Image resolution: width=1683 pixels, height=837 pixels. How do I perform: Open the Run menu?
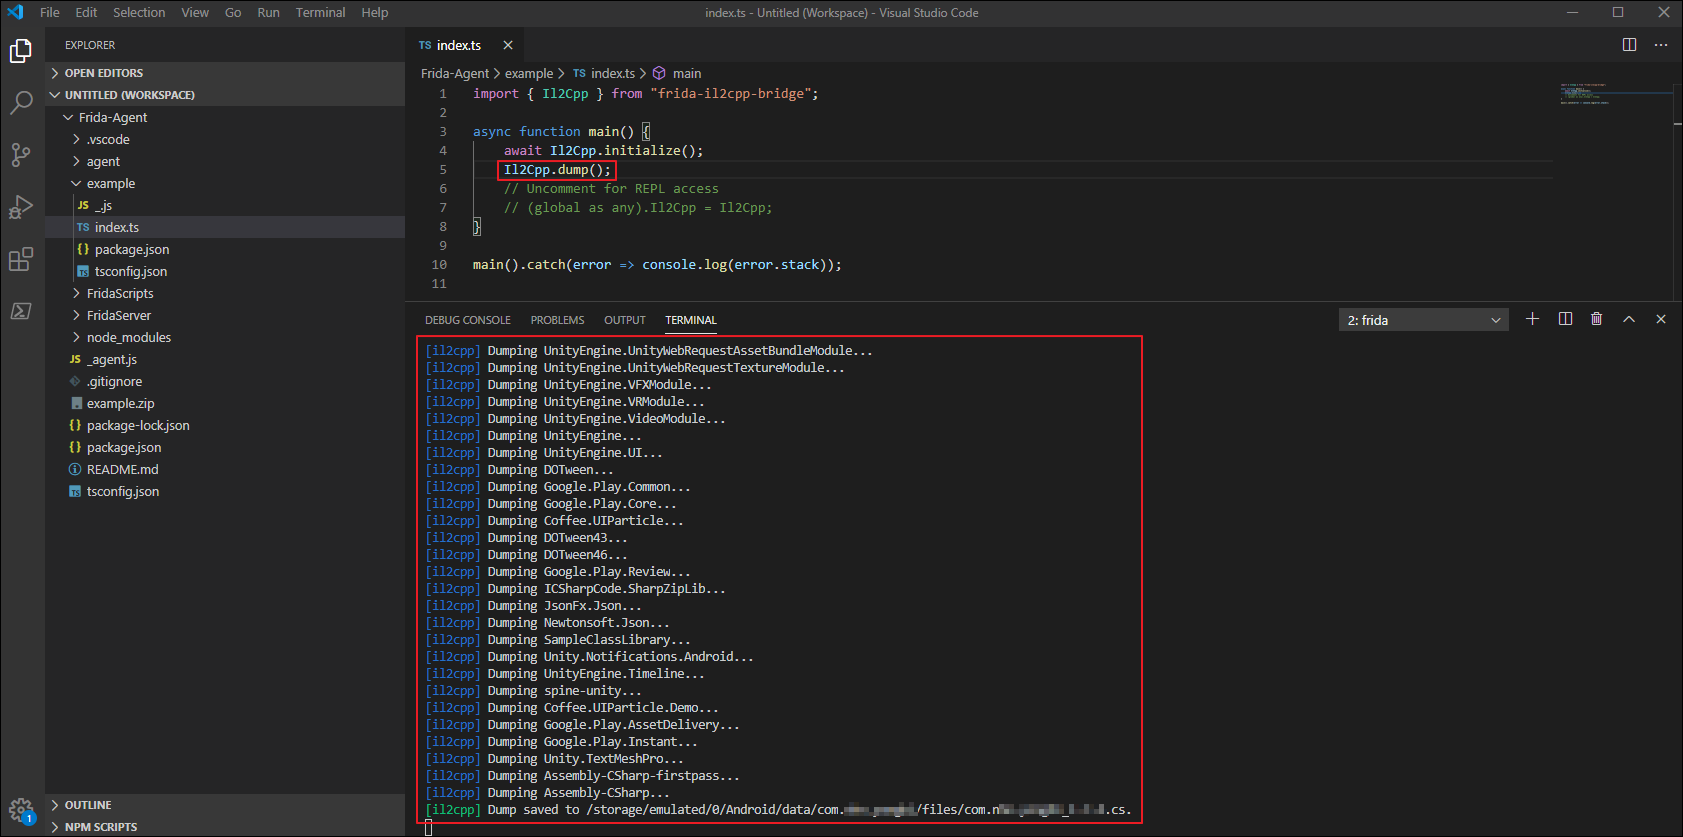[x=268, y=12]
